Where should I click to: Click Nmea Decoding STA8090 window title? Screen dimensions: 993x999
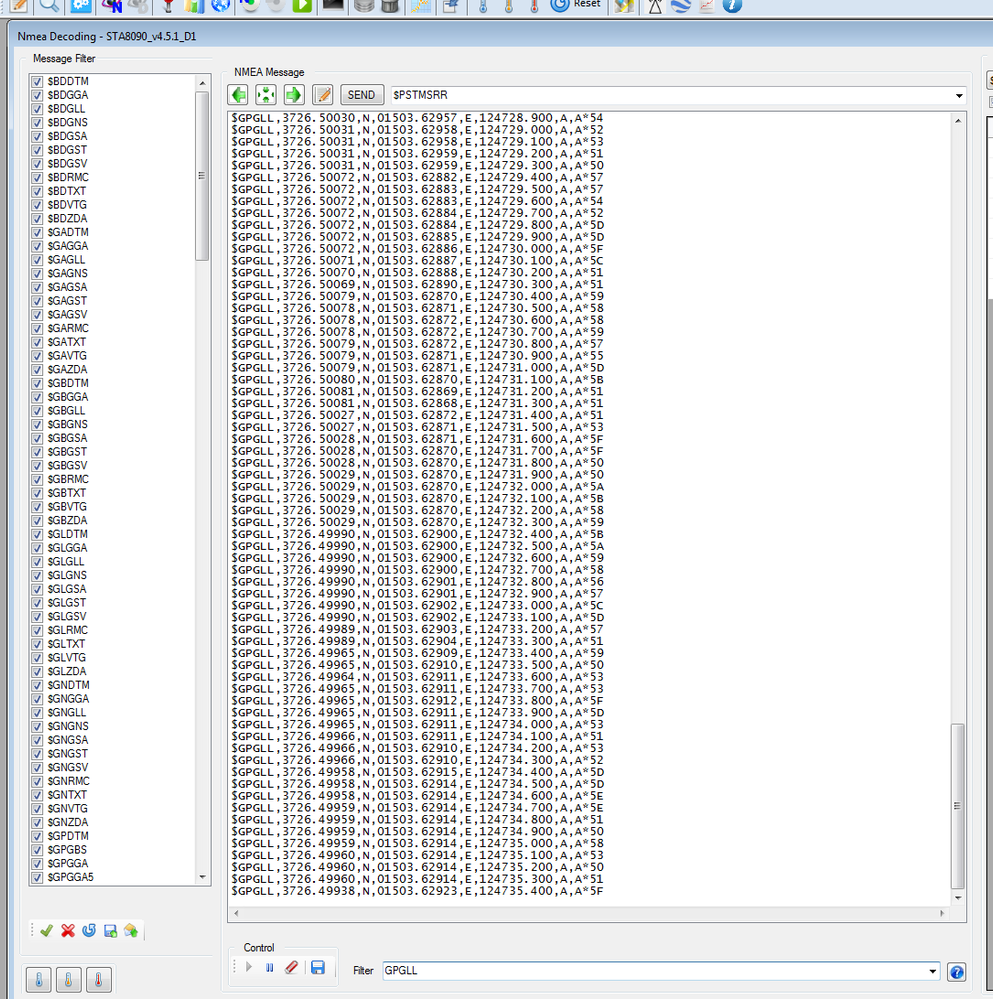click(x=107, y=36)
